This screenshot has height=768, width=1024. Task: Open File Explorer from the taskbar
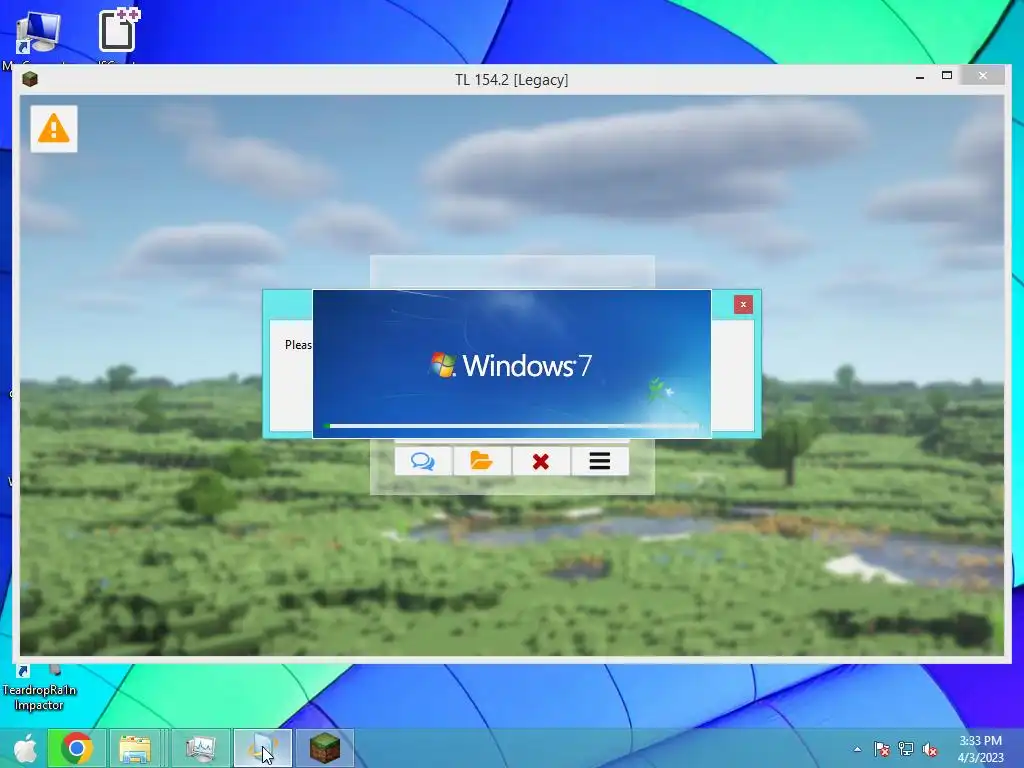coord(135,748)
